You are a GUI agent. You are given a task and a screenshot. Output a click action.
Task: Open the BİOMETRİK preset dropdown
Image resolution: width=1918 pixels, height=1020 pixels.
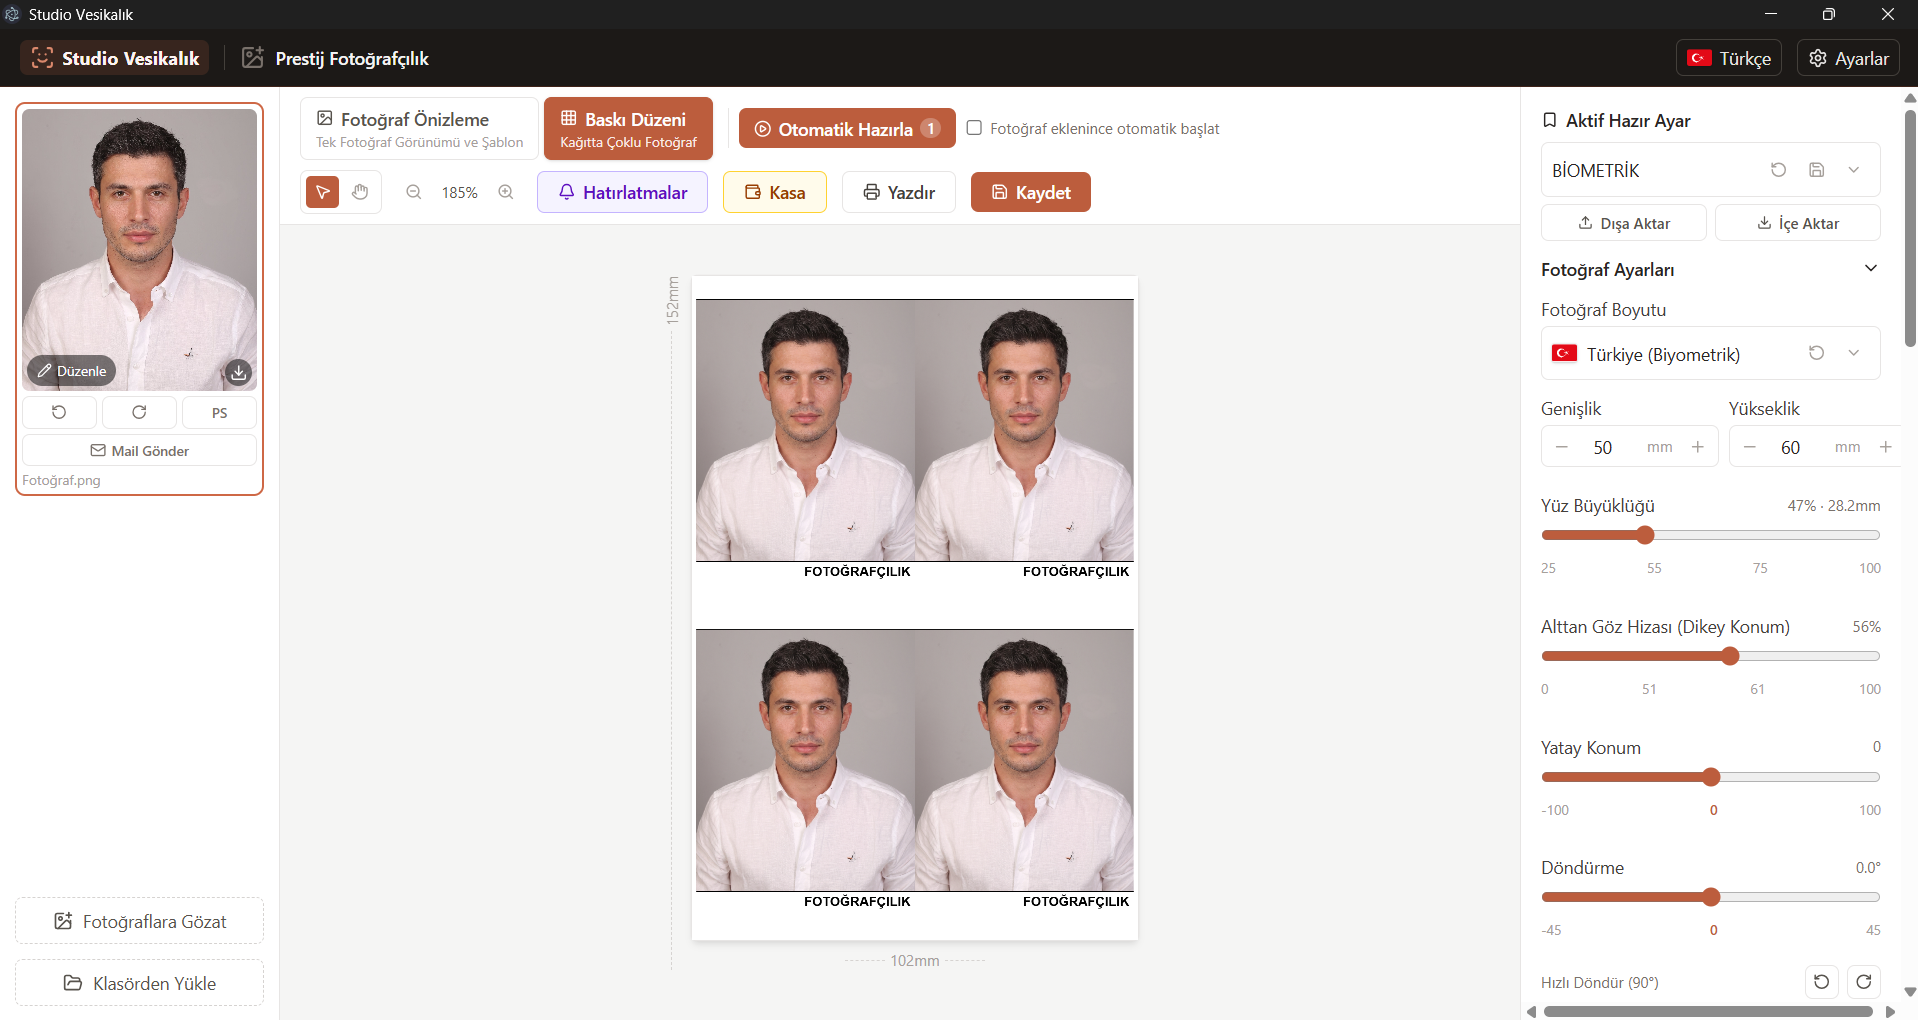pos(1853,170)
